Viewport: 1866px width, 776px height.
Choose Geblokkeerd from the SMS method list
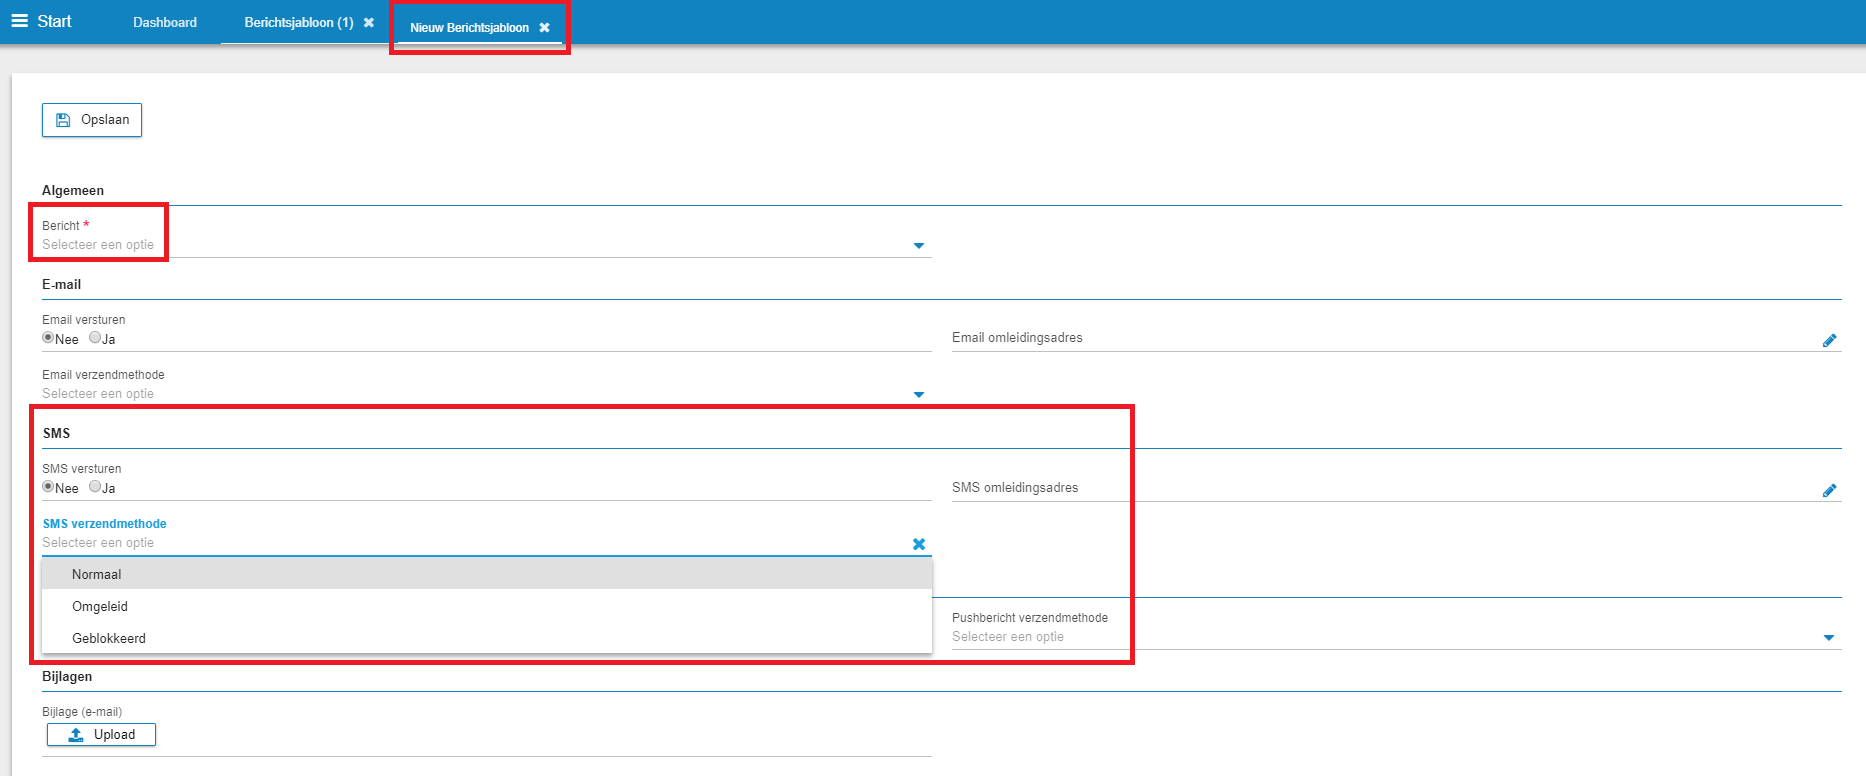109,638
